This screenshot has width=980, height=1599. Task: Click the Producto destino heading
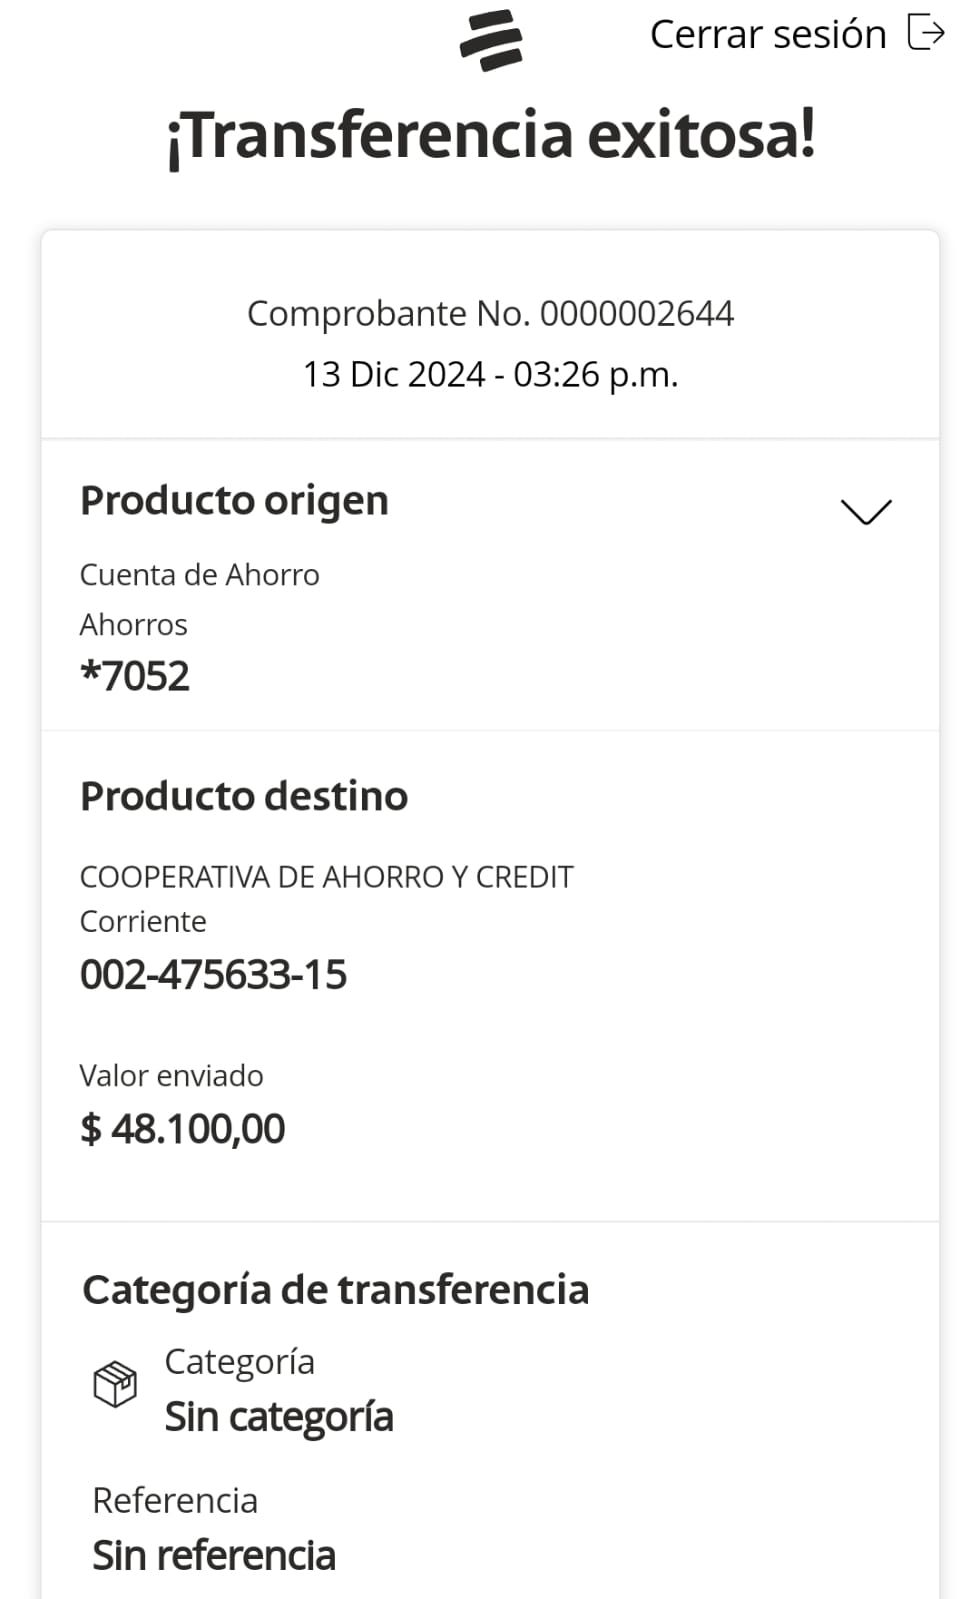tap(244, 796)
